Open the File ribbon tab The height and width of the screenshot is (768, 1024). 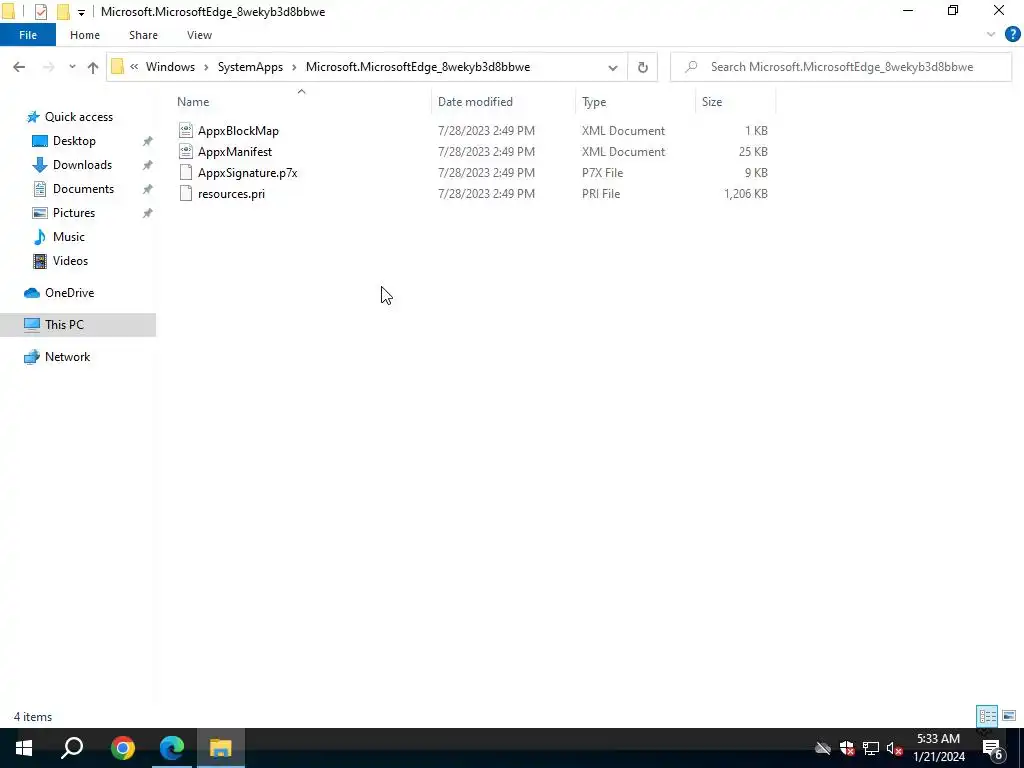(28, 35)
